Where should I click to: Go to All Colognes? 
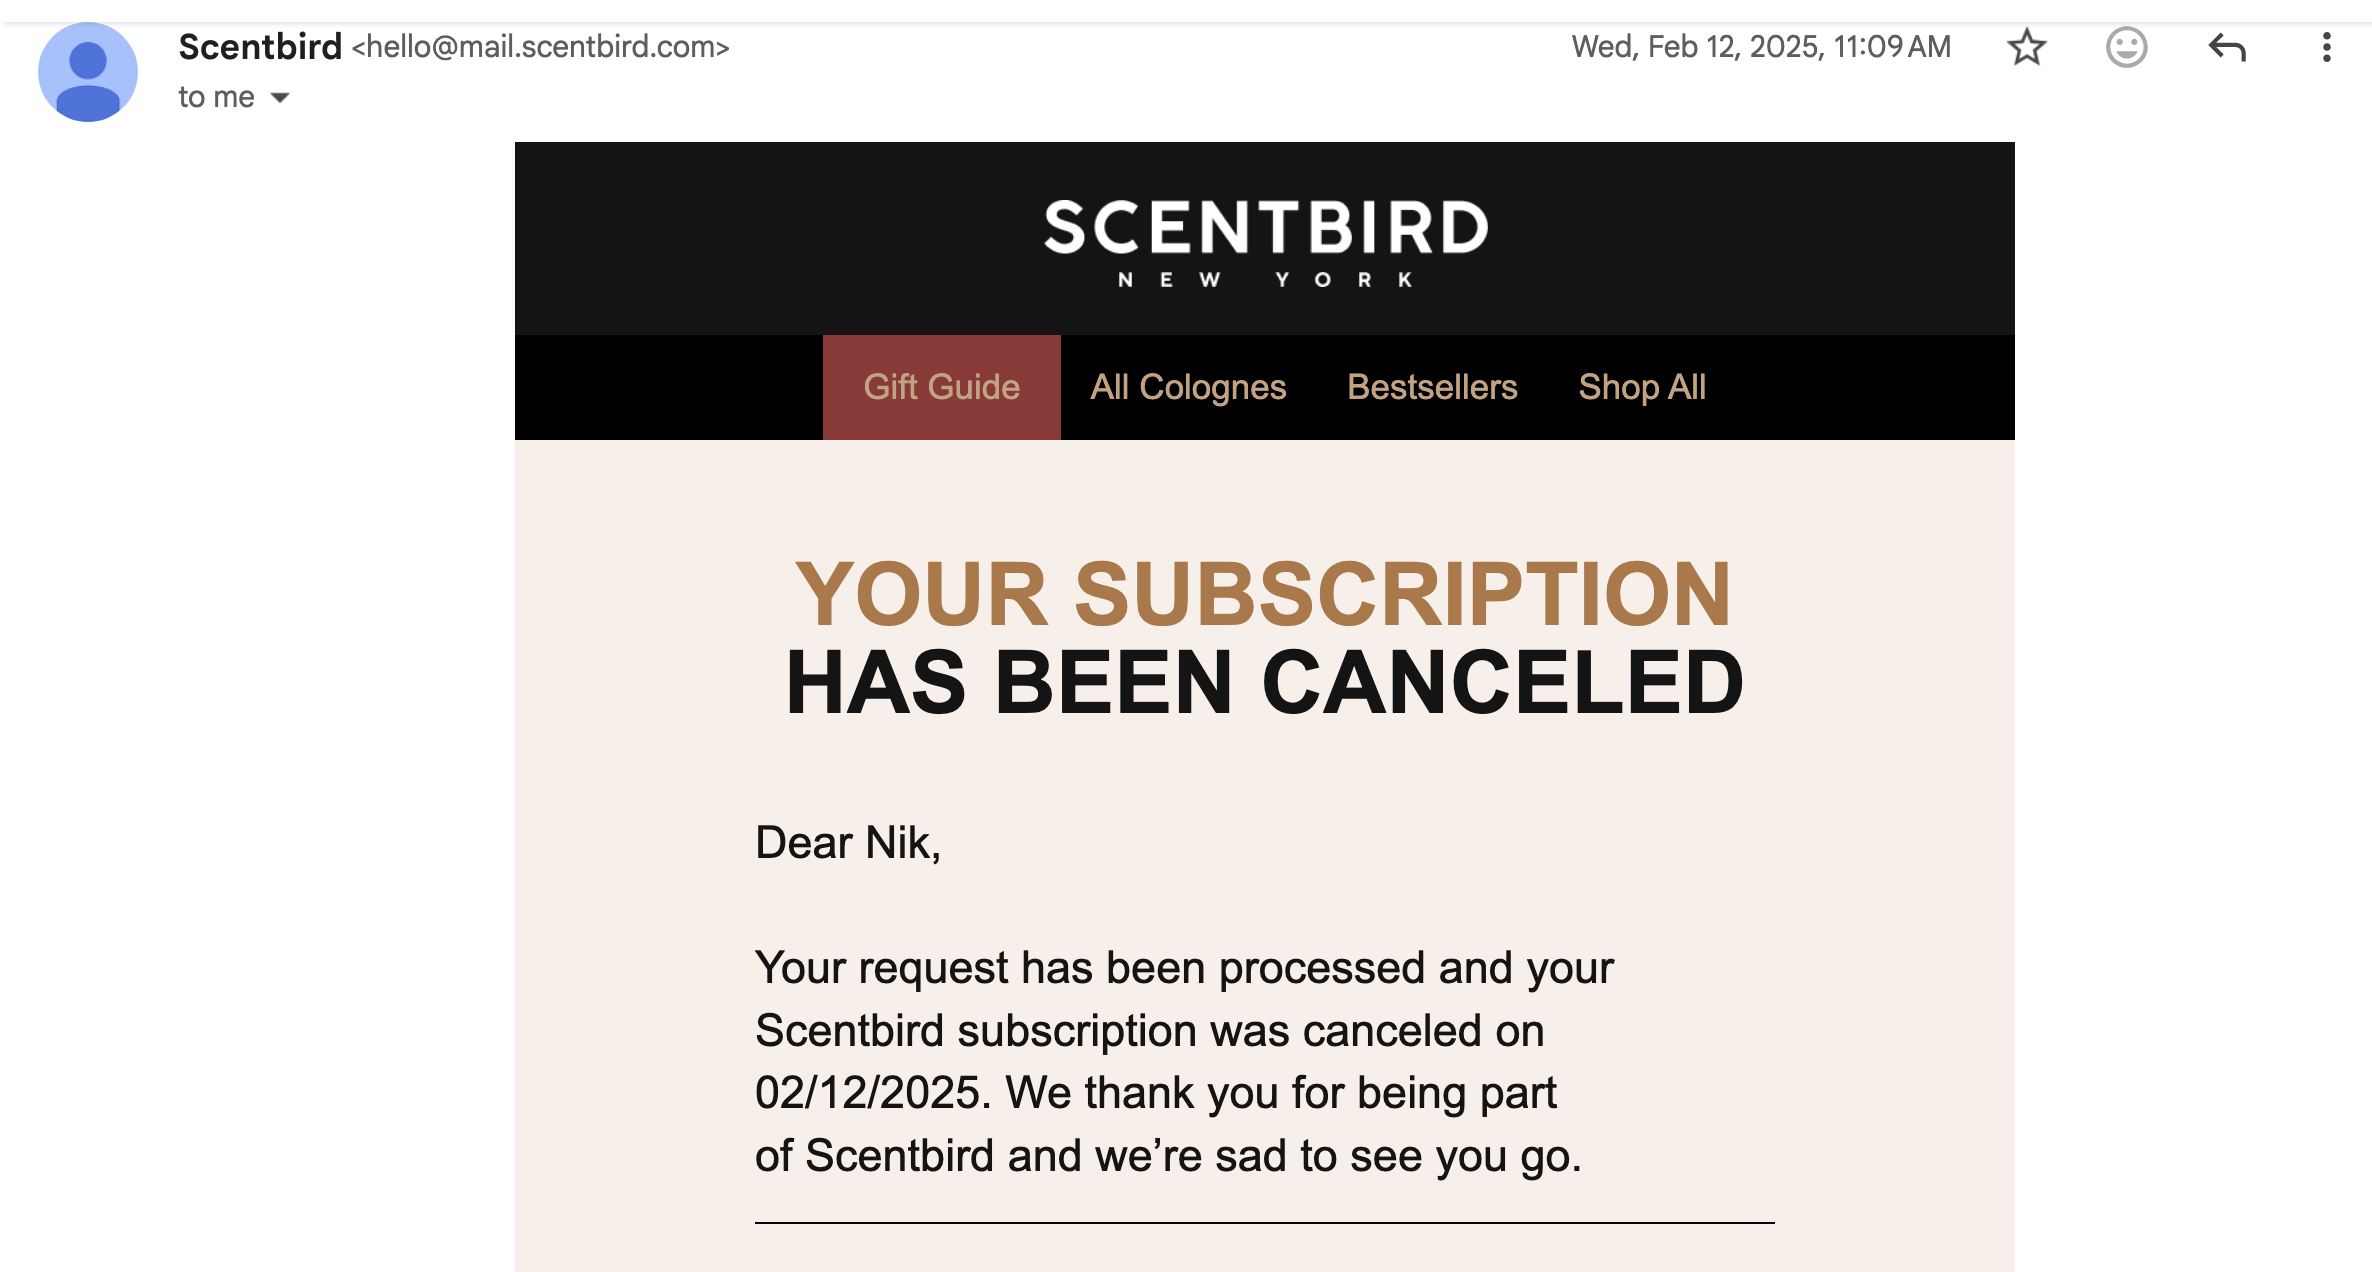point(1187,387)
